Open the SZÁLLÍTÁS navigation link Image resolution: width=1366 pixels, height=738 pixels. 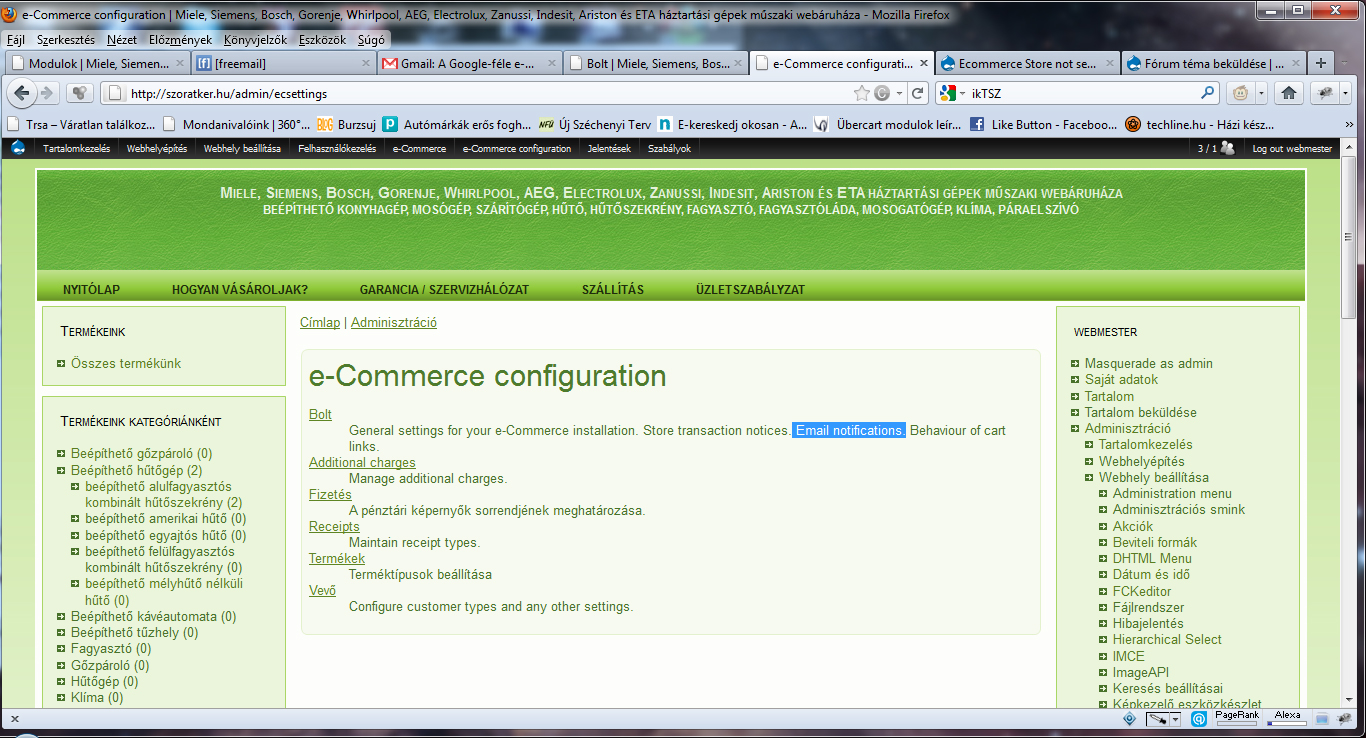613,290
